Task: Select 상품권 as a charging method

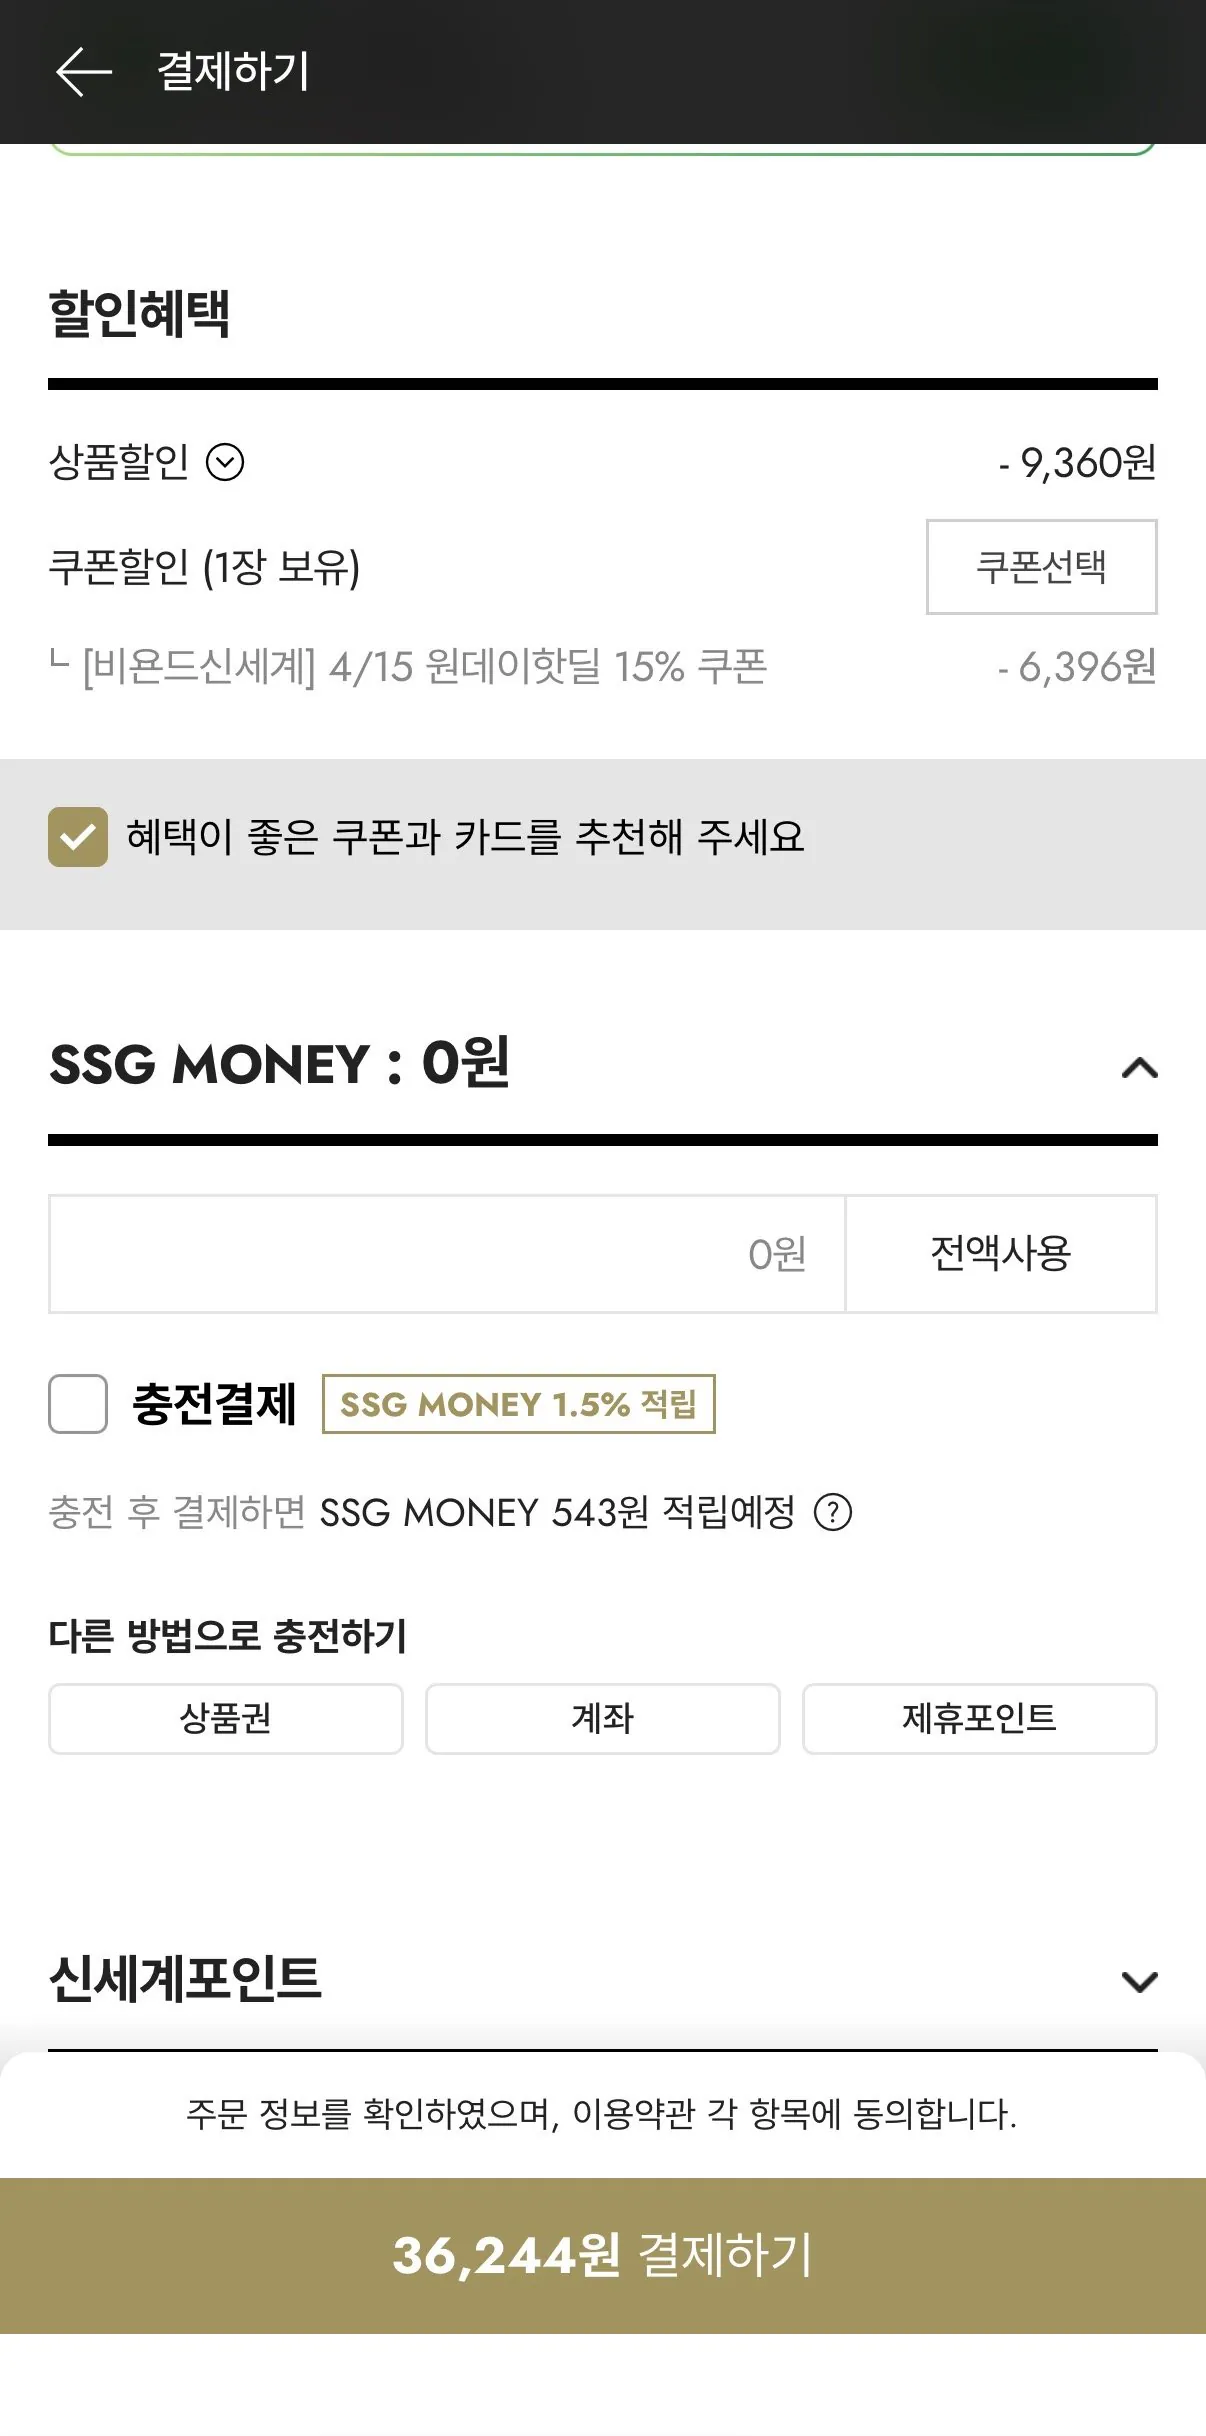Action: click(224, 1719)
